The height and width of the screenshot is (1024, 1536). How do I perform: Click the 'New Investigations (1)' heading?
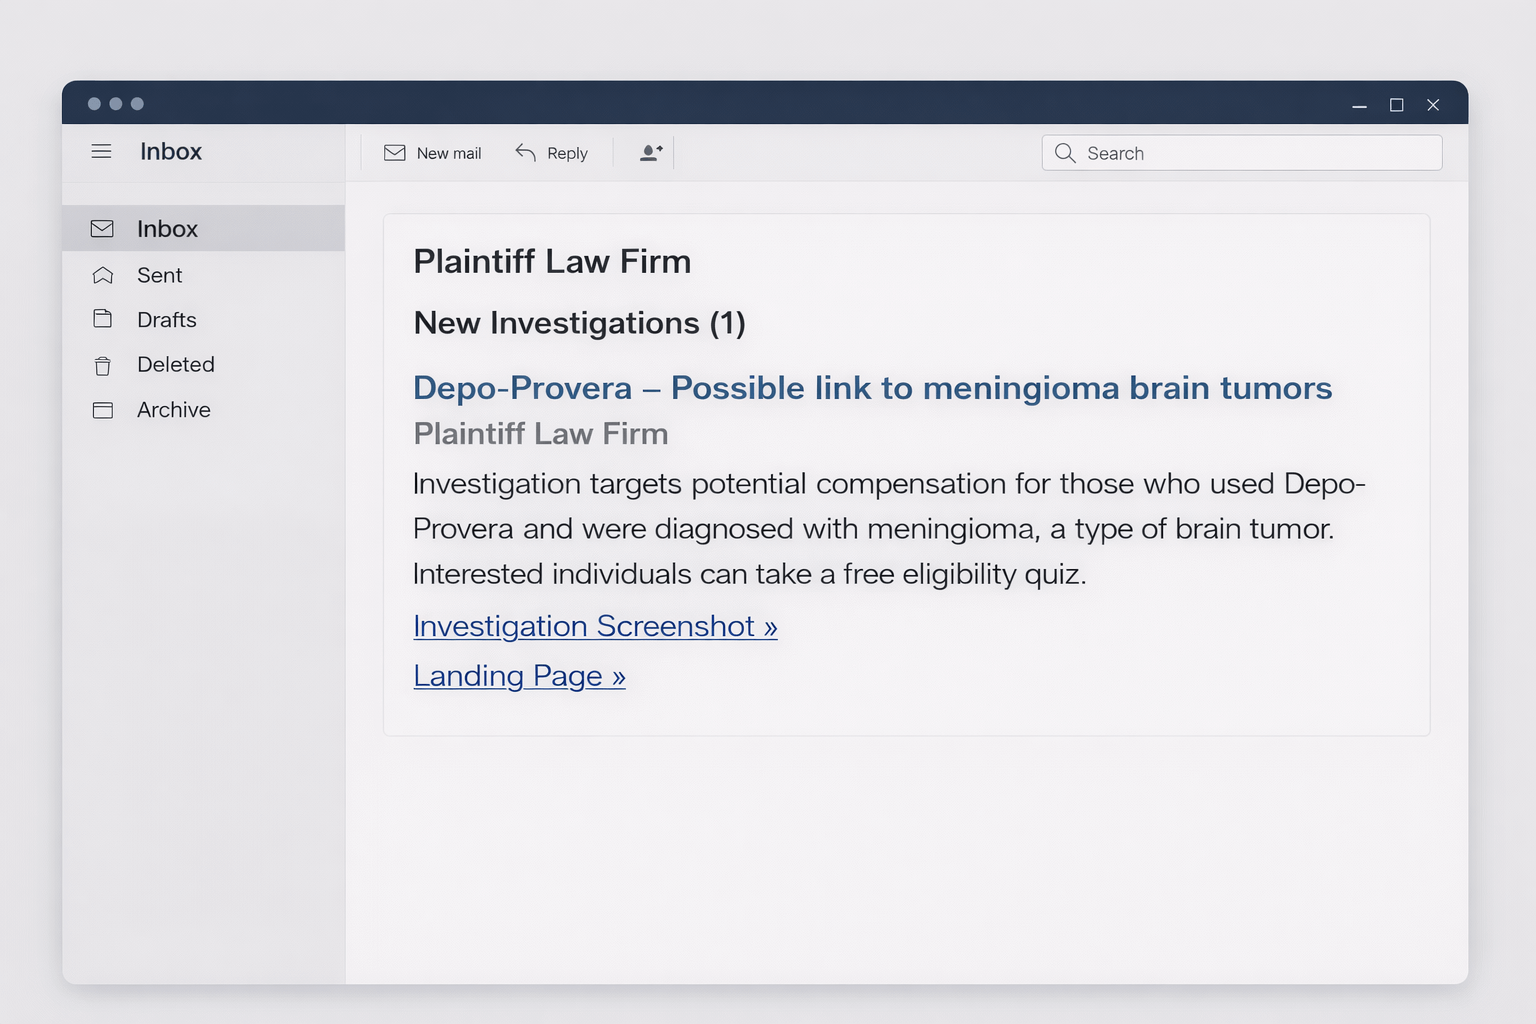pos(579,323)
